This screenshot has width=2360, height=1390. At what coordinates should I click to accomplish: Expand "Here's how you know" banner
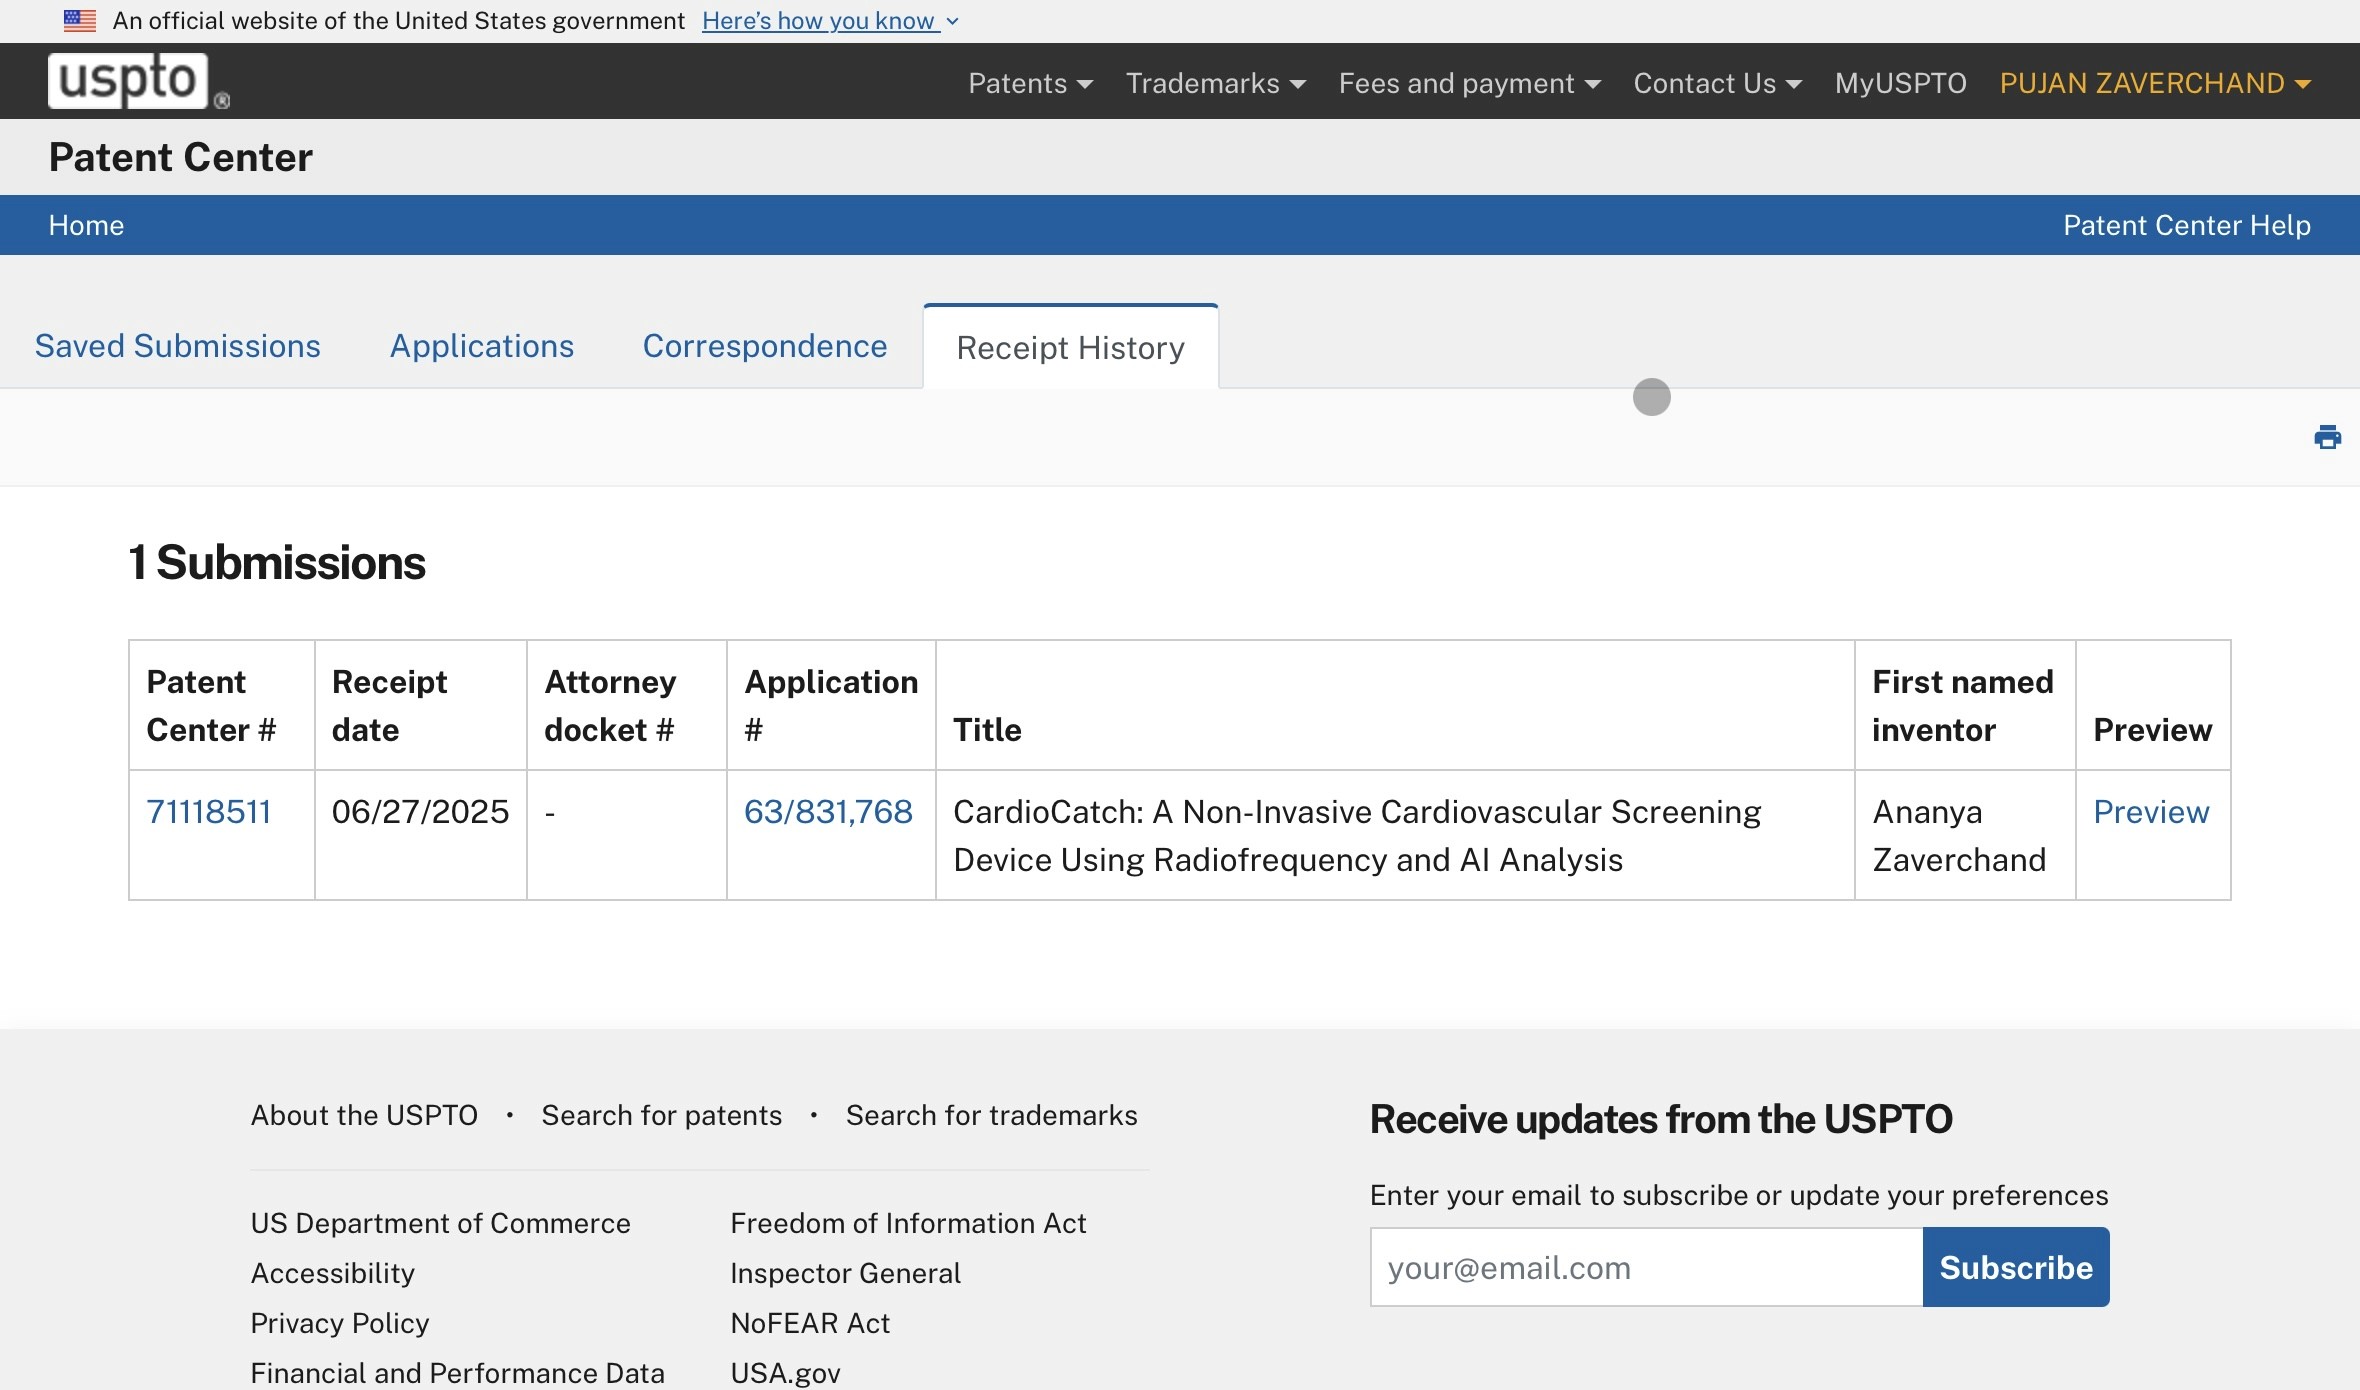coord(829,21)
